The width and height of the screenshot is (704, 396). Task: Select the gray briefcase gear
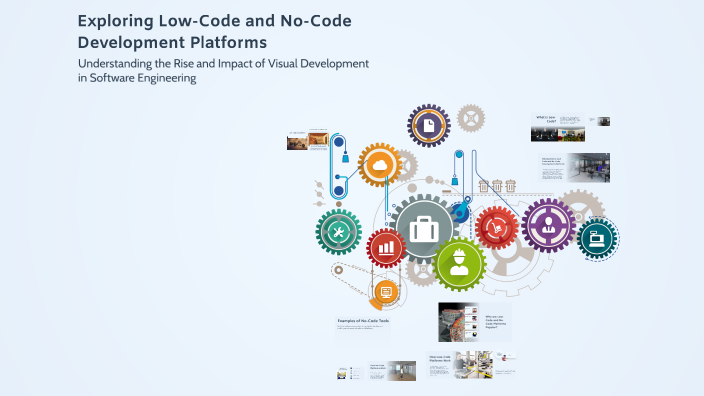(424, 229)
